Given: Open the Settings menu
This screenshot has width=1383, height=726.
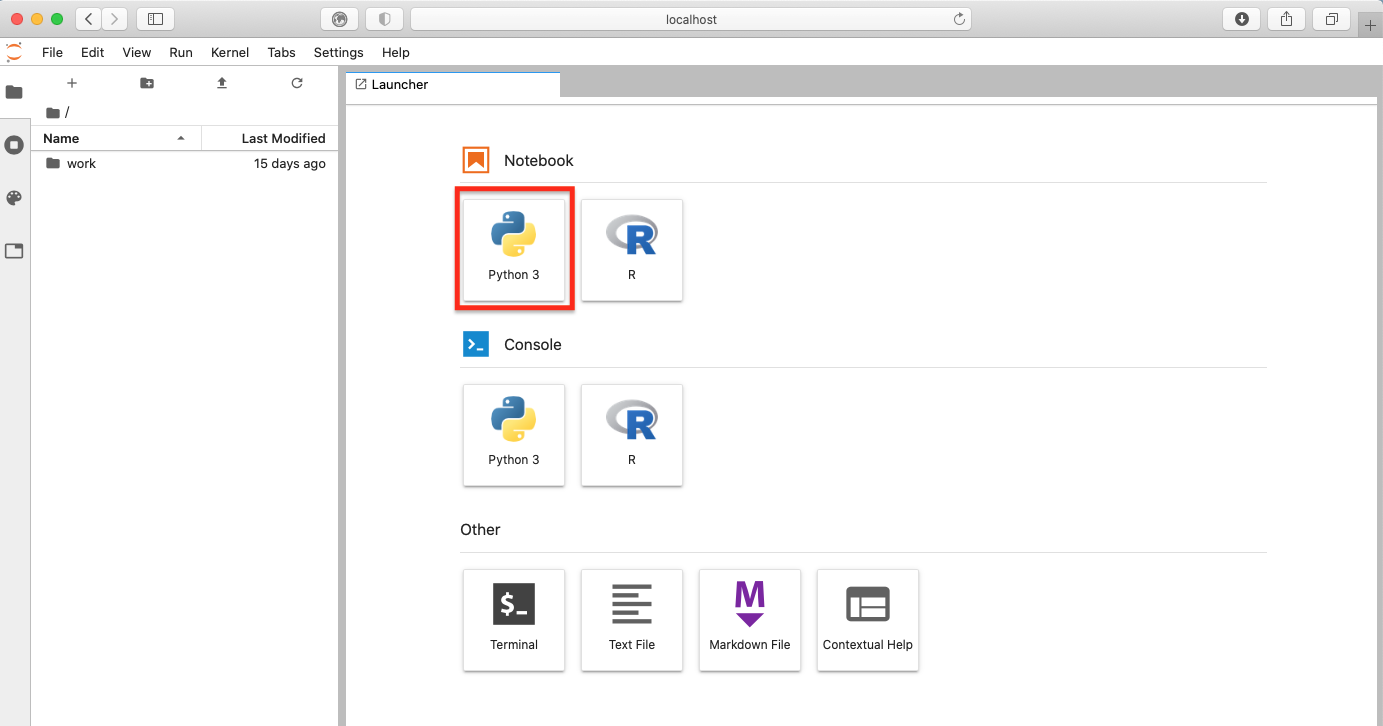Looking at the screenshot, I should pos(338,52).
